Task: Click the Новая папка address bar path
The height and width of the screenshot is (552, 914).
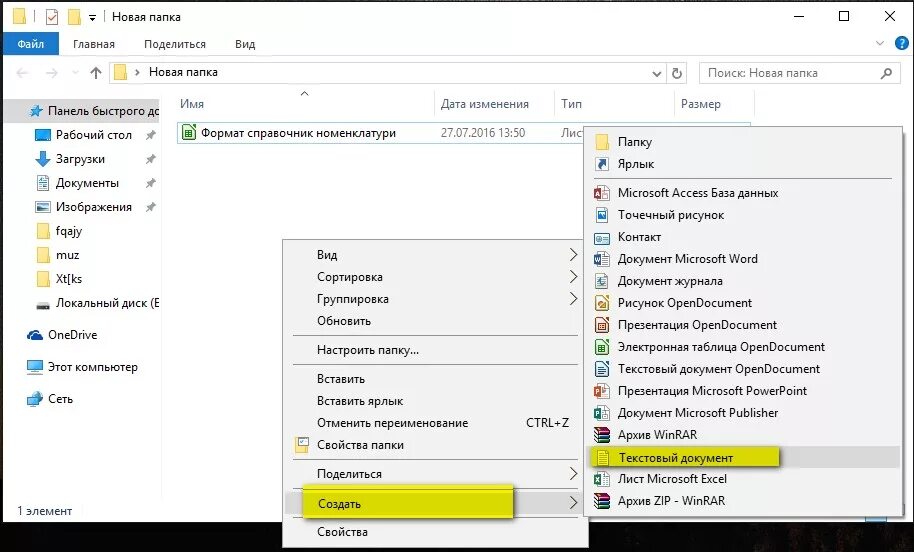Action: tap(183, 72)
